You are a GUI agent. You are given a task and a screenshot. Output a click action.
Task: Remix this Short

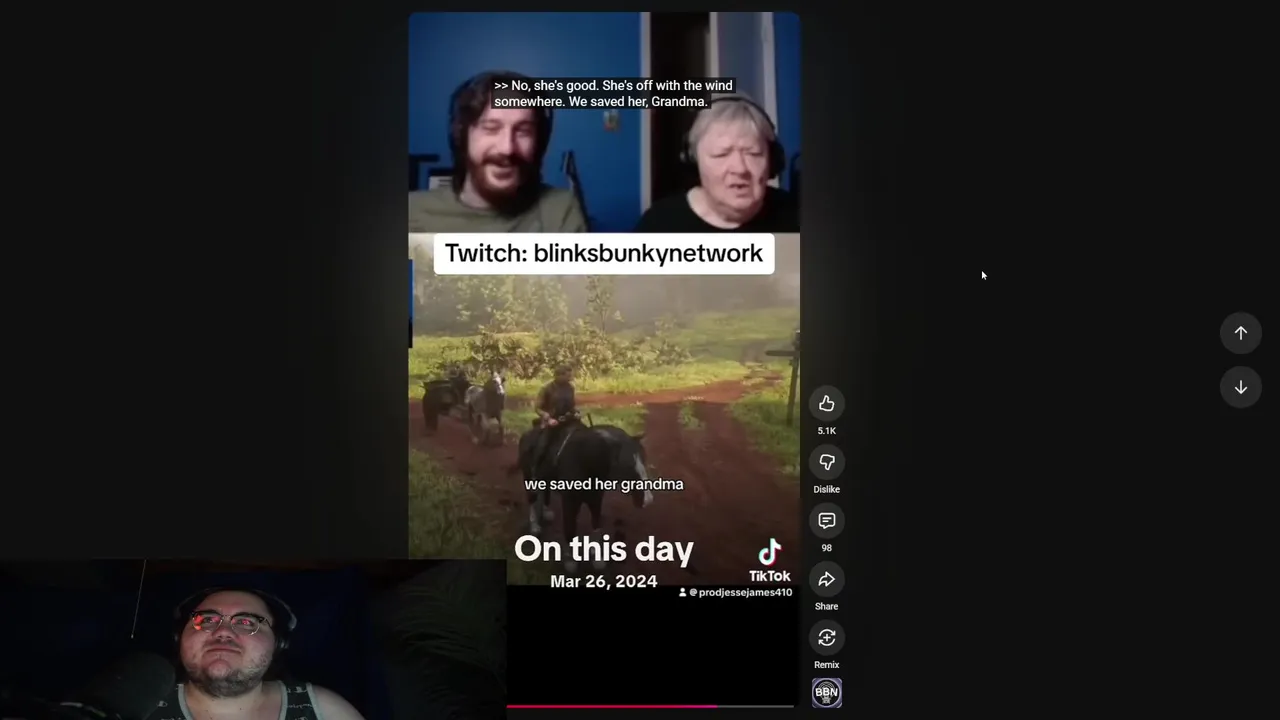826,638
